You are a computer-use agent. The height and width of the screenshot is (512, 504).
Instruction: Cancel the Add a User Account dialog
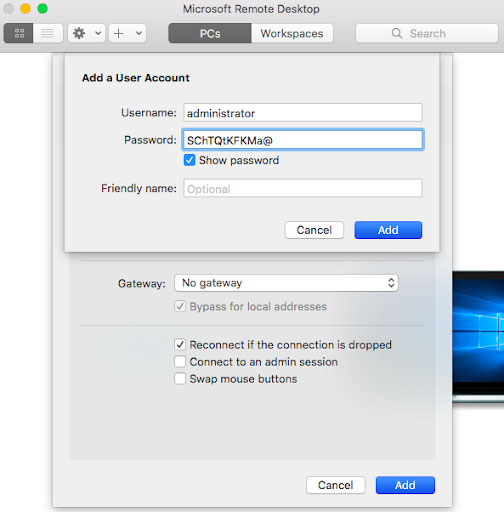314,230
